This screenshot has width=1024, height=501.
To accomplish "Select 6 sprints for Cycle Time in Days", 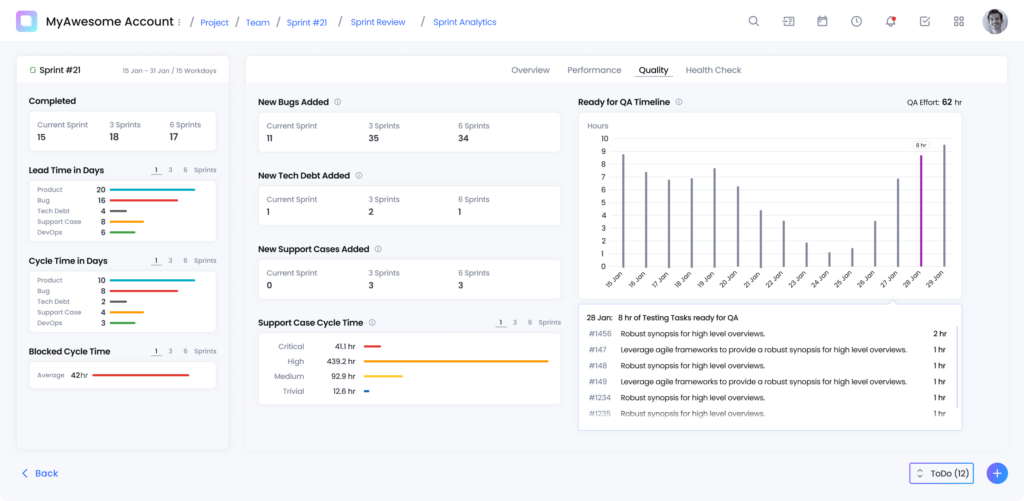I will click(x=184, y=260).
